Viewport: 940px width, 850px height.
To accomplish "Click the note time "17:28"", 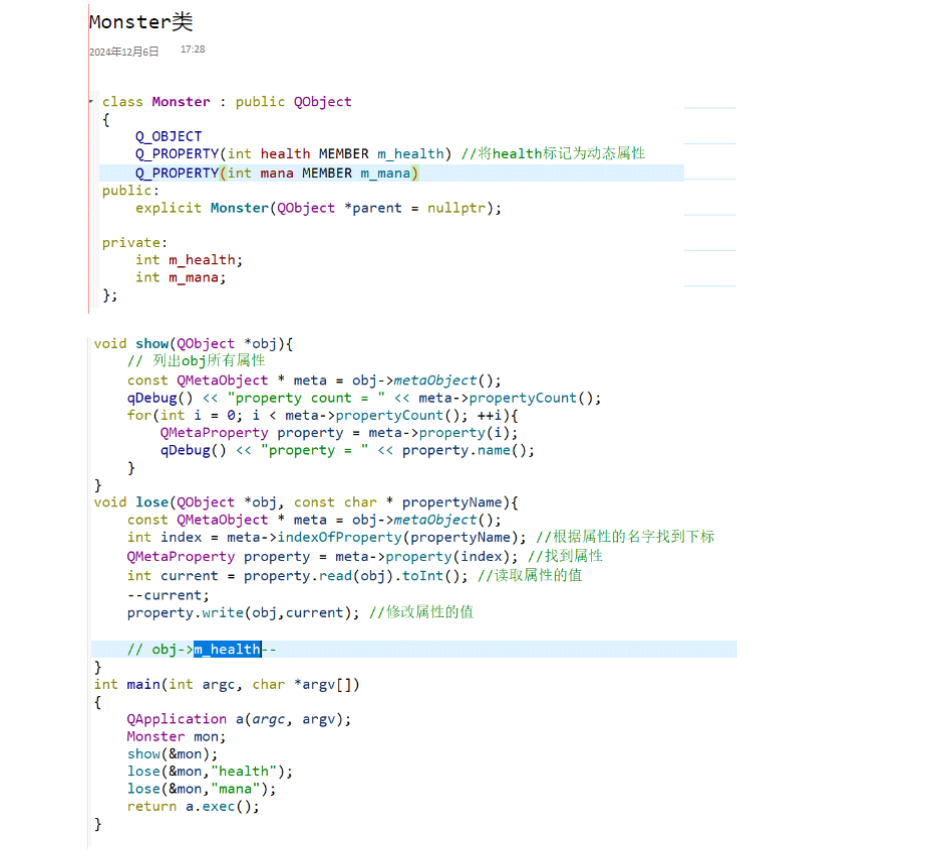I will coord(192,49).
